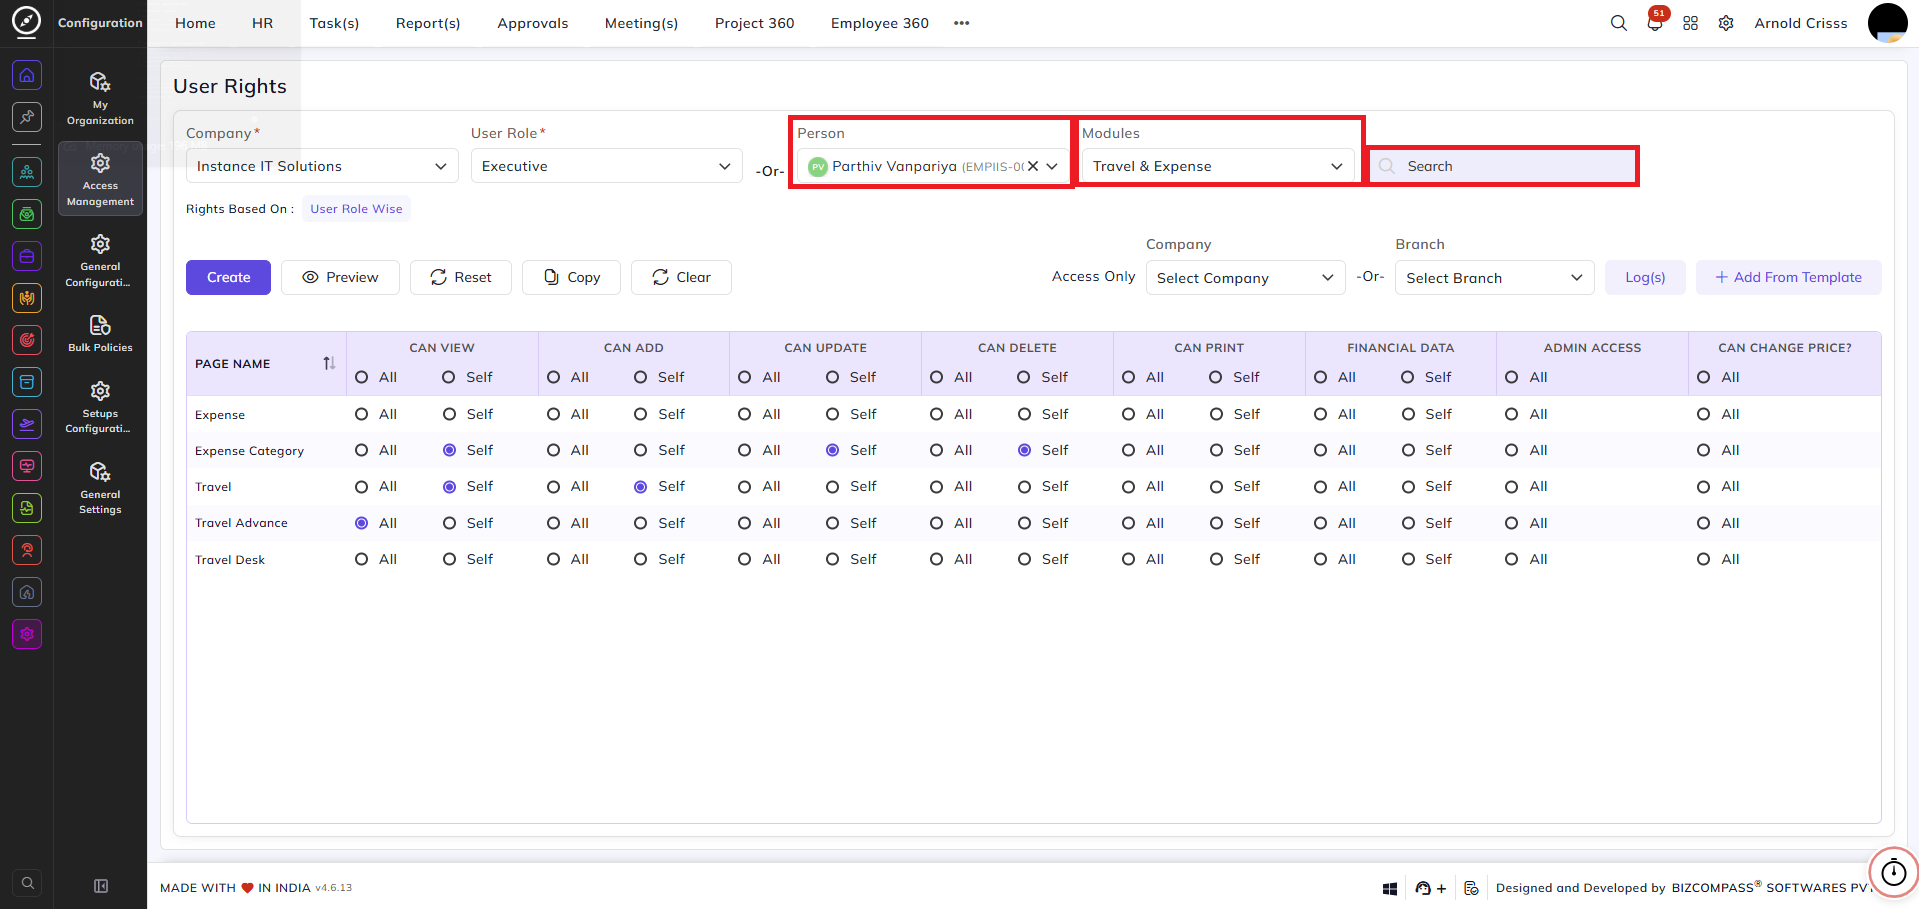Open the Meeting(s) menu
1919x909 pixels.
click(641, 23)
